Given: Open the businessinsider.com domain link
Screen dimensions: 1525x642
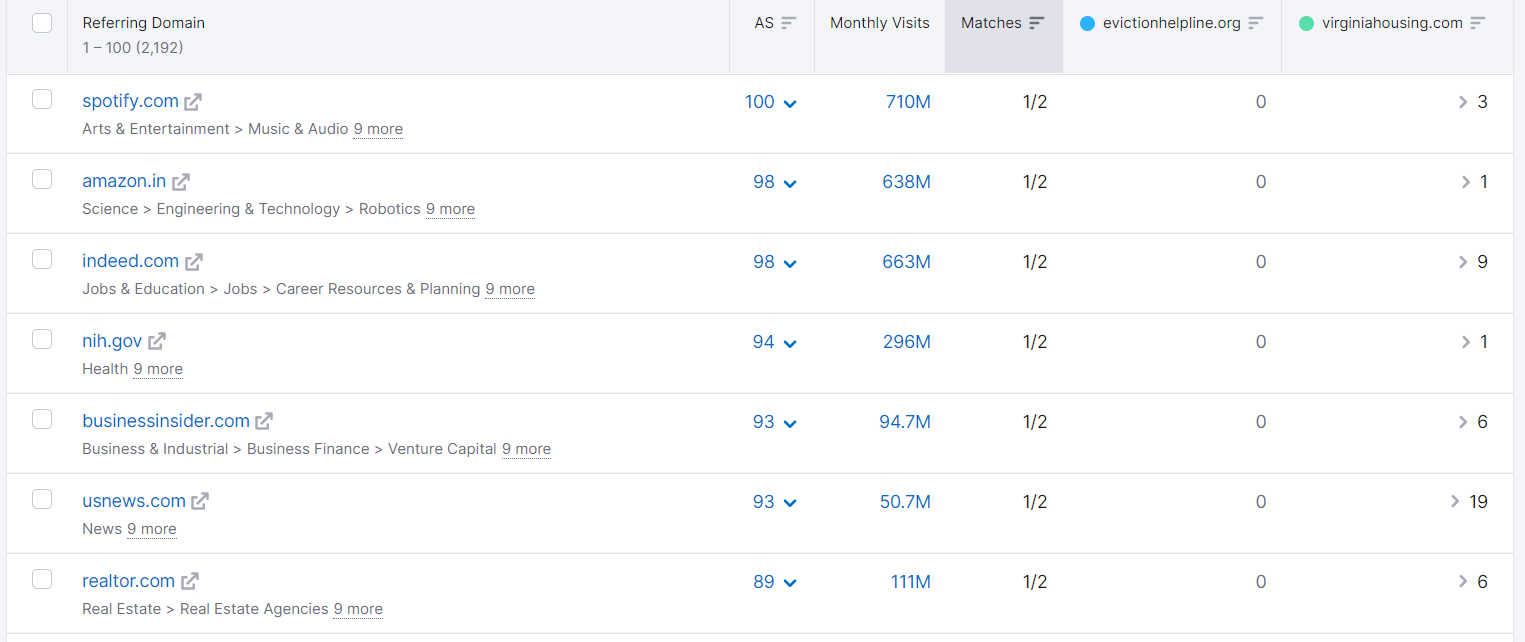Looking at the screenshot, I should pos(166,421).
